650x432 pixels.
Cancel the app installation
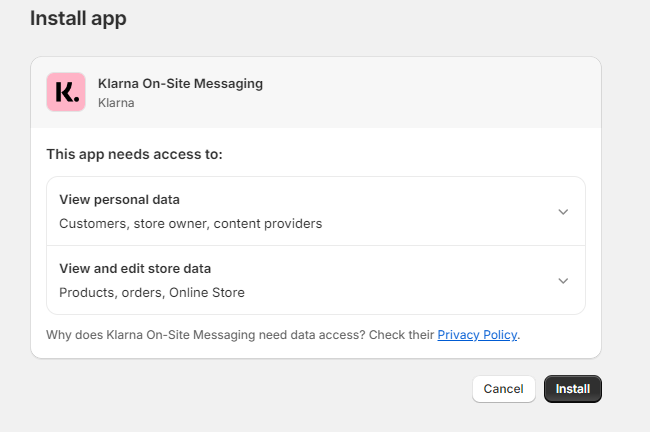[x=503, y=389]
